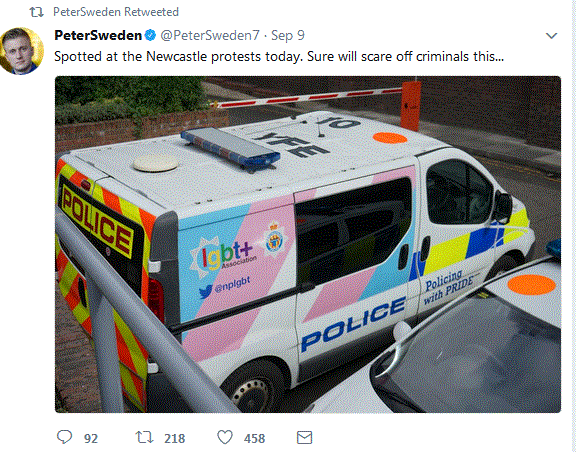Image resolution: width=576 pixels, height=452 pixels.
Task: Click the Sep 9 timestamp
Action: pos(288,35)
